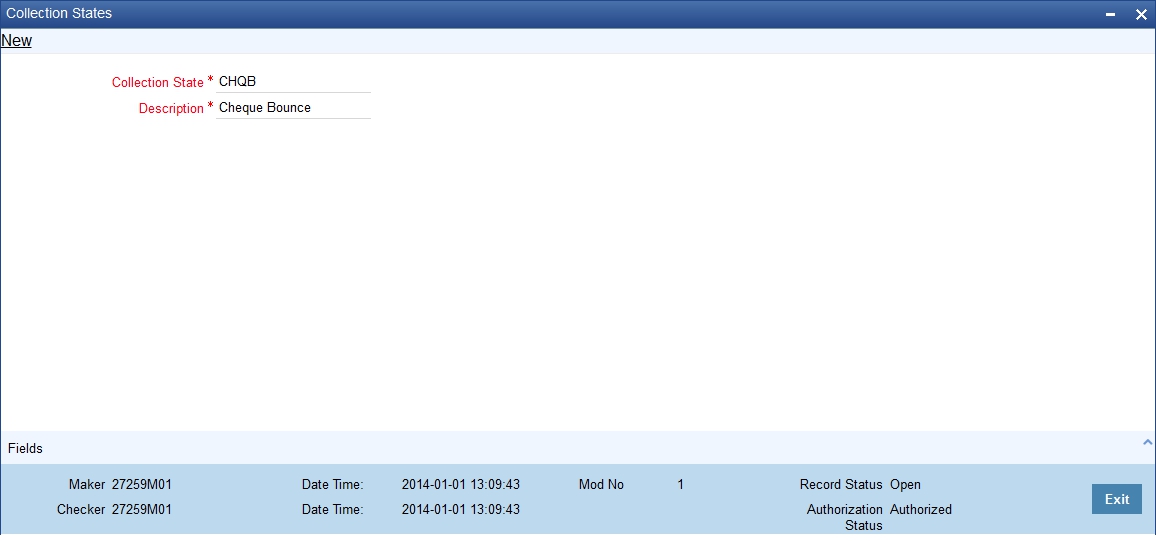Open the Fields panel label

coord(25,448)
